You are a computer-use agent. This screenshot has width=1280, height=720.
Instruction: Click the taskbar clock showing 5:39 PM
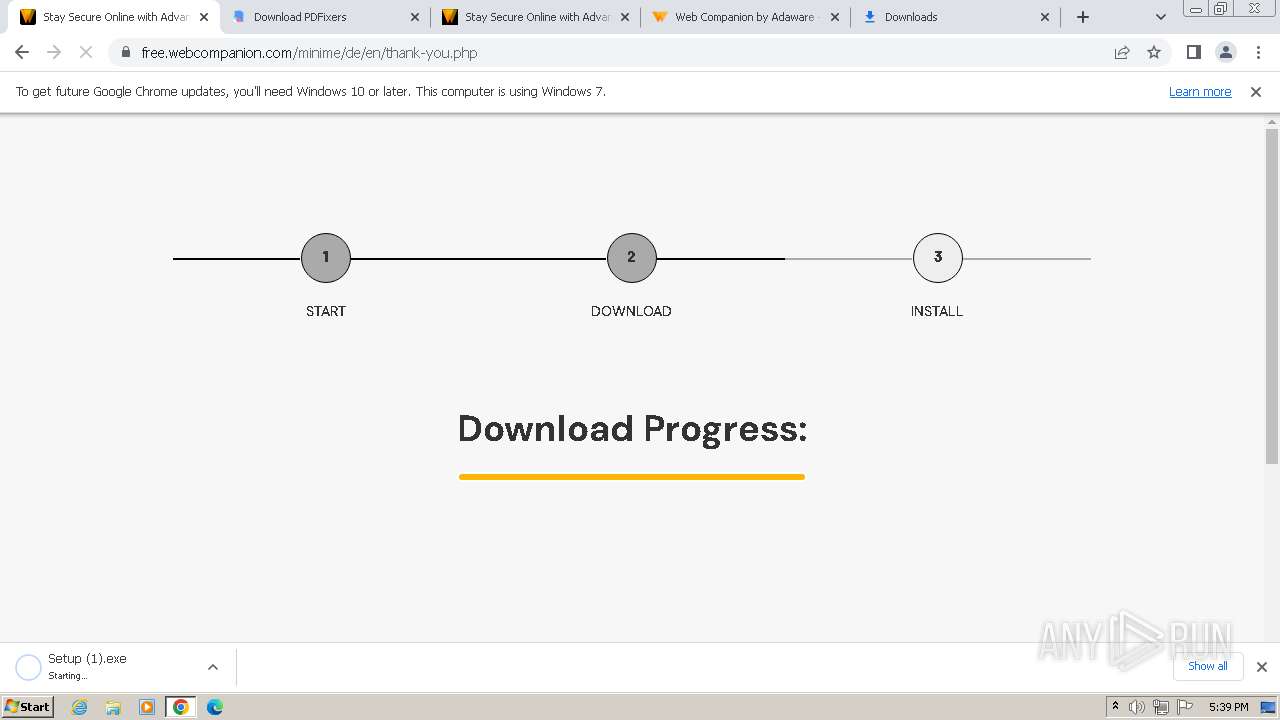[x=1228, y=707]
